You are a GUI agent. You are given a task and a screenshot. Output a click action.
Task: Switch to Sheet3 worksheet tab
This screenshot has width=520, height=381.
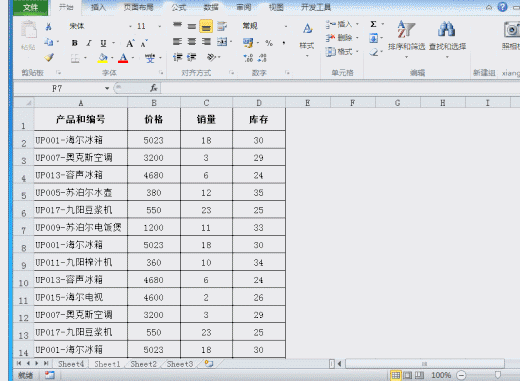[x=180, y=364]
